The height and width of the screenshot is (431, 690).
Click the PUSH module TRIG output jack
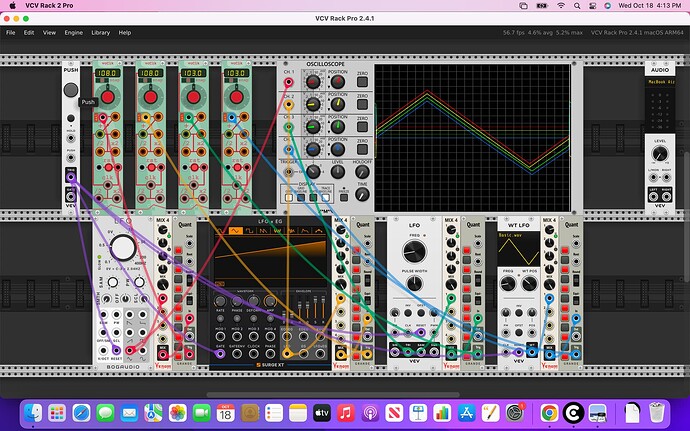[70, 177]
